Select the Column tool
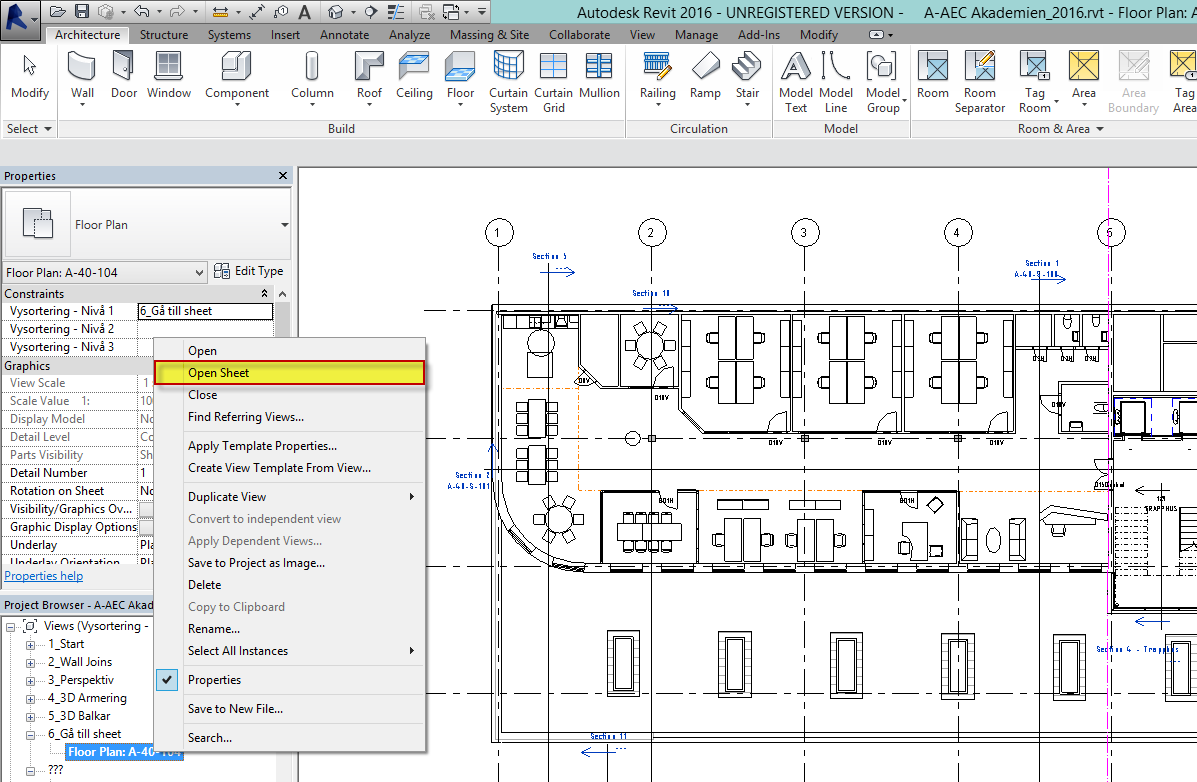The width and height of the screenshot is (1197, 782). click(312, 75)
